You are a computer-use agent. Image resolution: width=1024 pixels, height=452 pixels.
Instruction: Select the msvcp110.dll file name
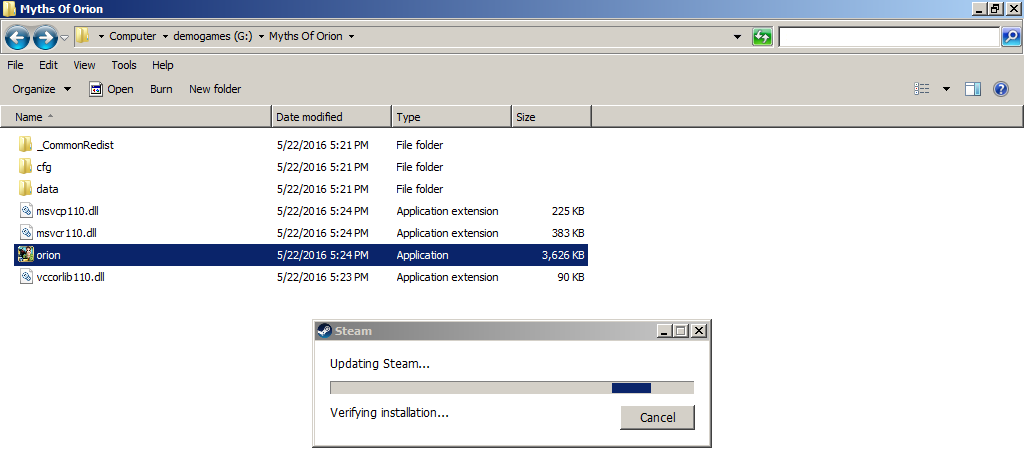pyautogui.click(x=68, y=211)
